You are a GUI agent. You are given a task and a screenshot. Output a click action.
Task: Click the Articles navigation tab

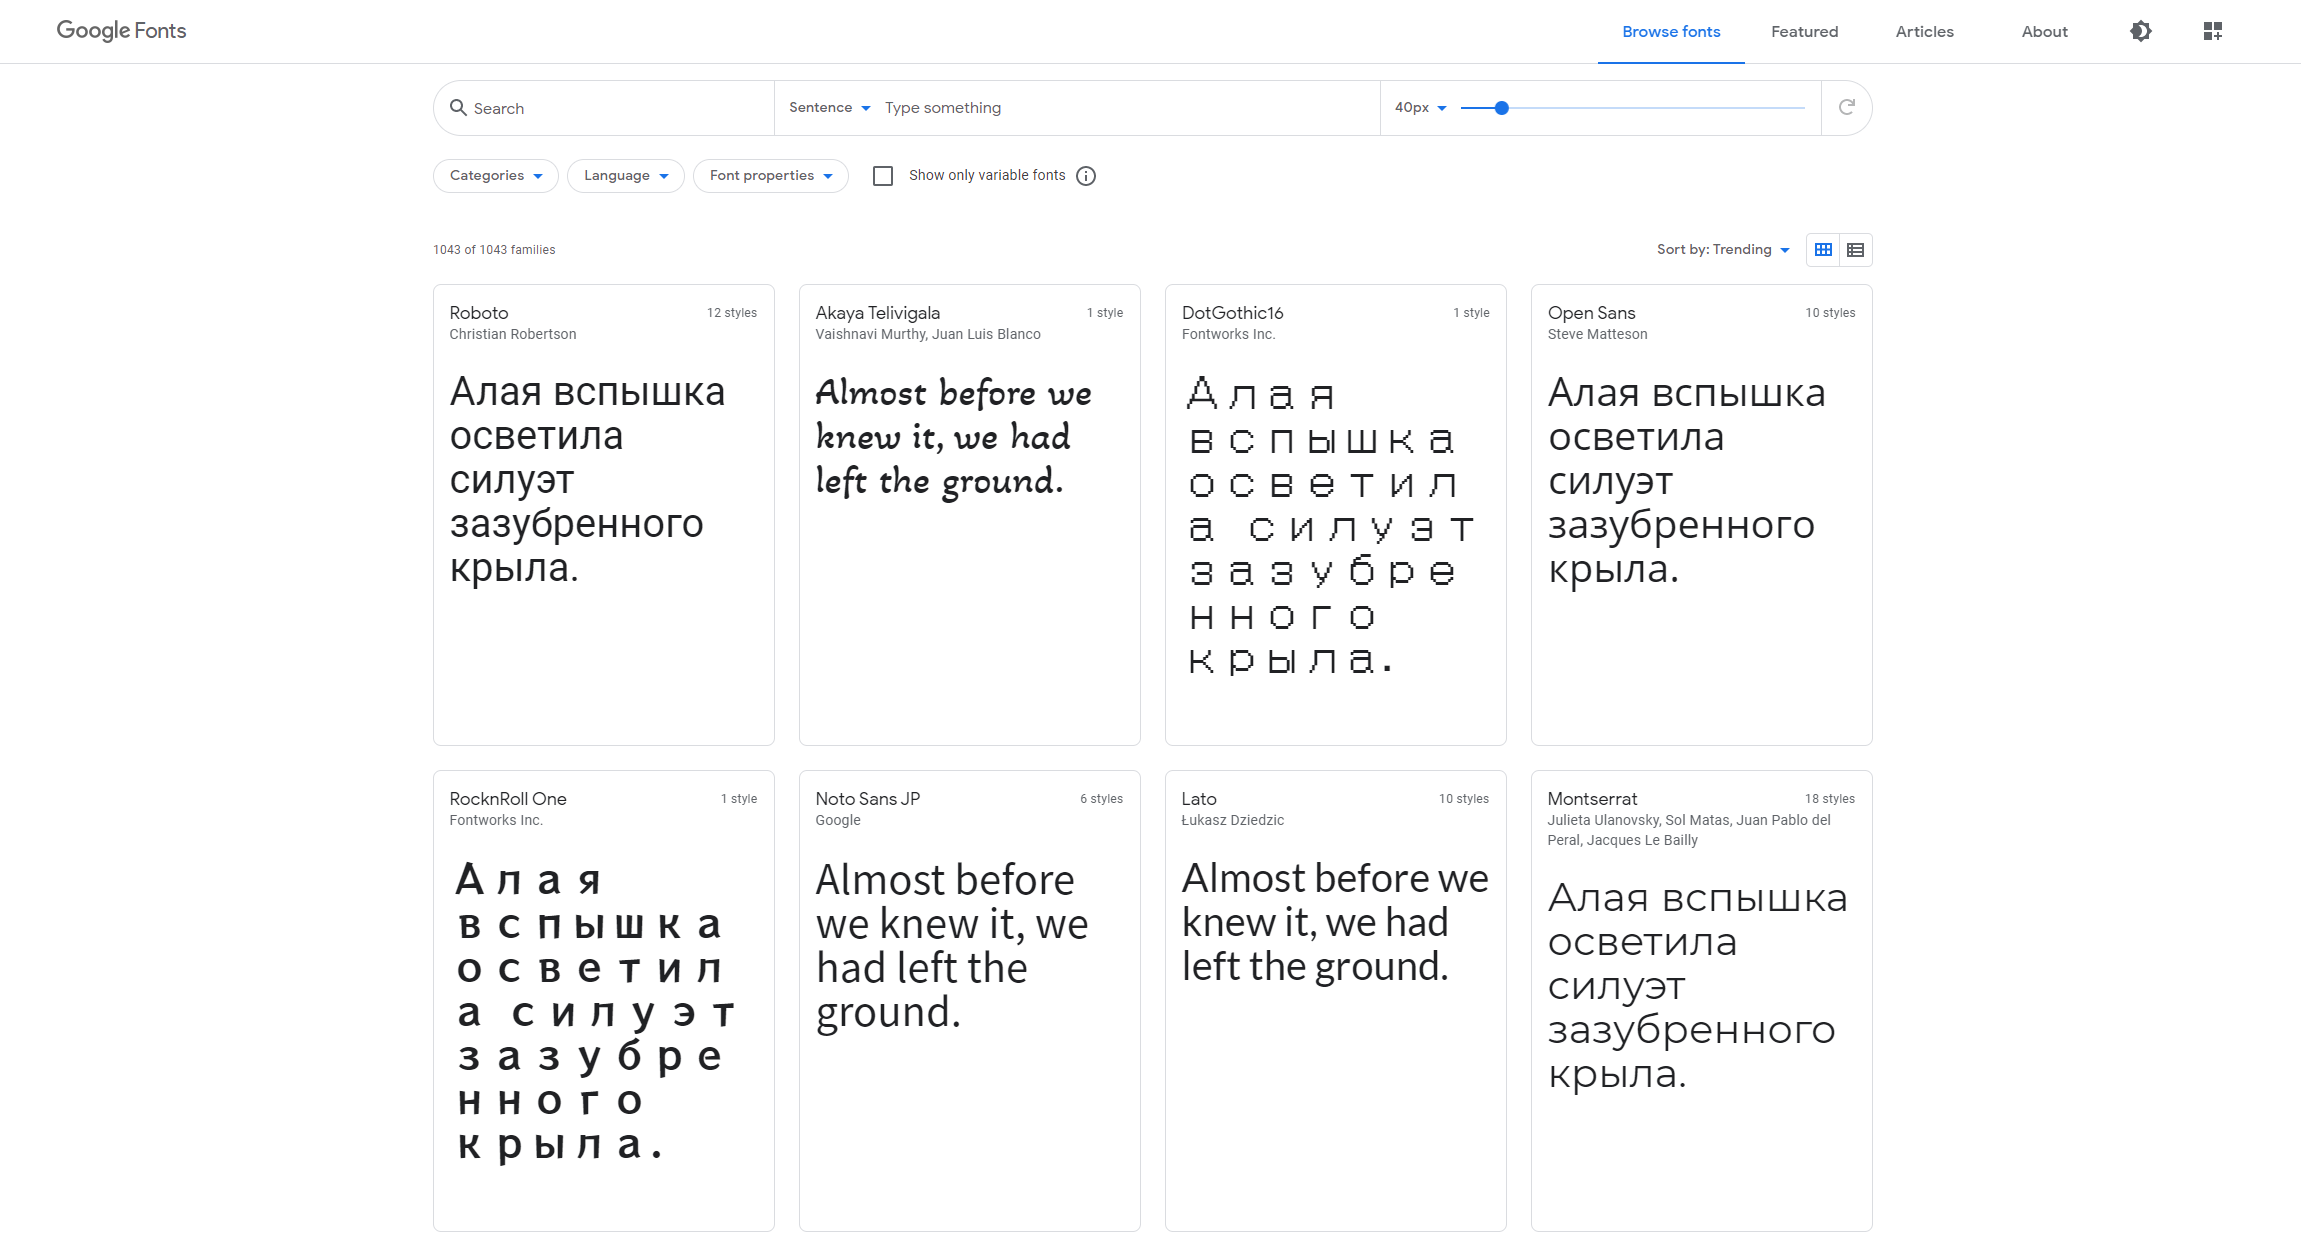pyautogui.click(x=1922, y=32)
